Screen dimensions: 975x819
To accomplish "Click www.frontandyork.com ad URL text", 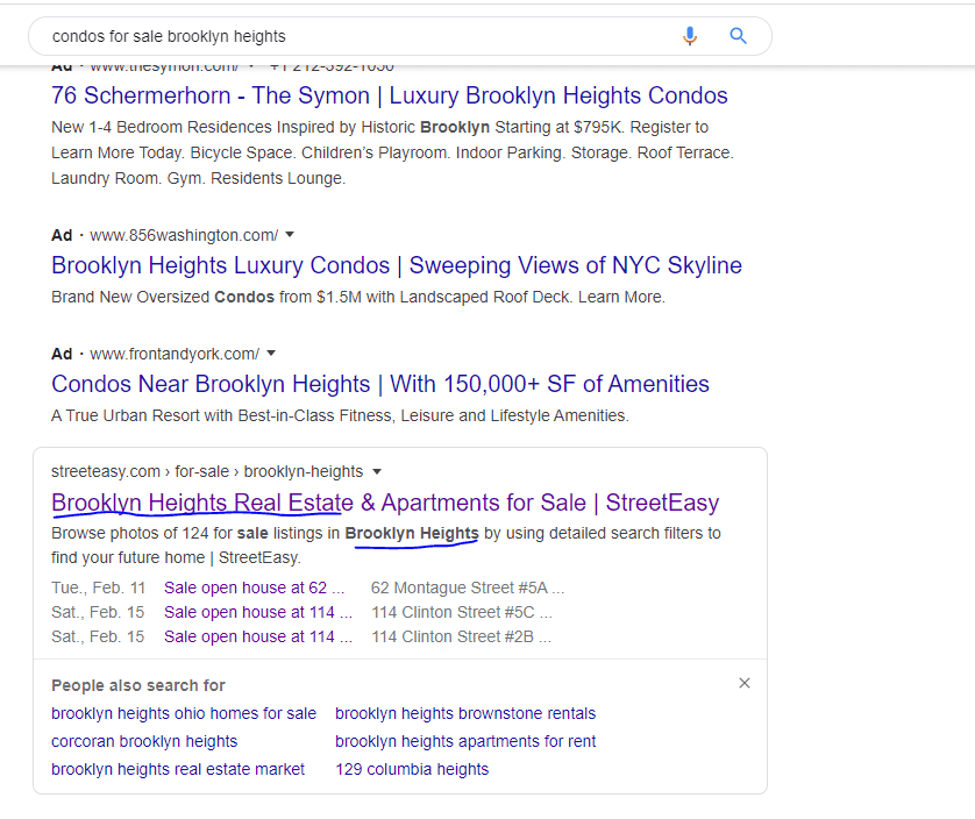I will pyautogui.click(x=175, y=354).
